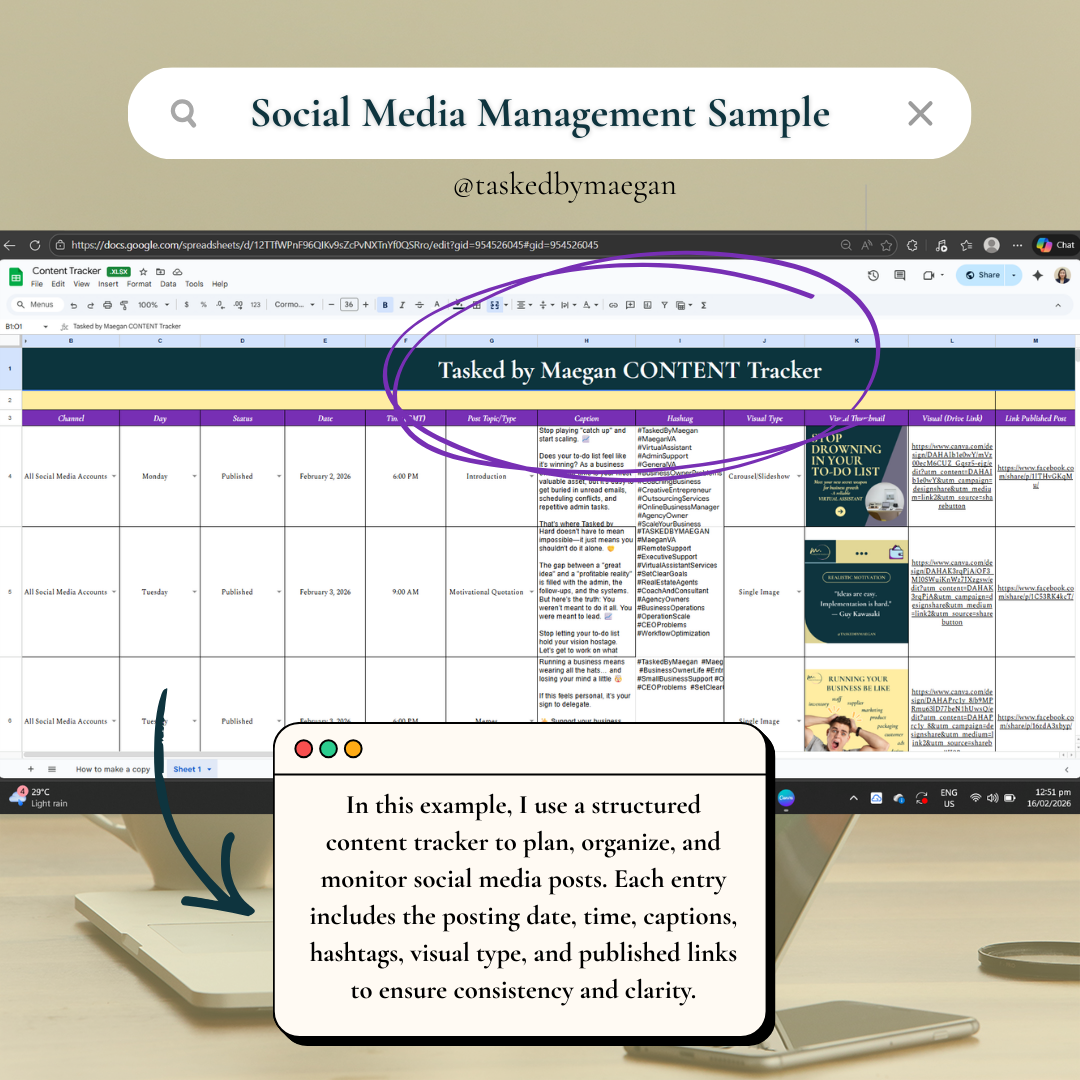Screen dimensions: 1080x1080
Task: Toggle strikethrough formatting
Action: click(419, 305)
